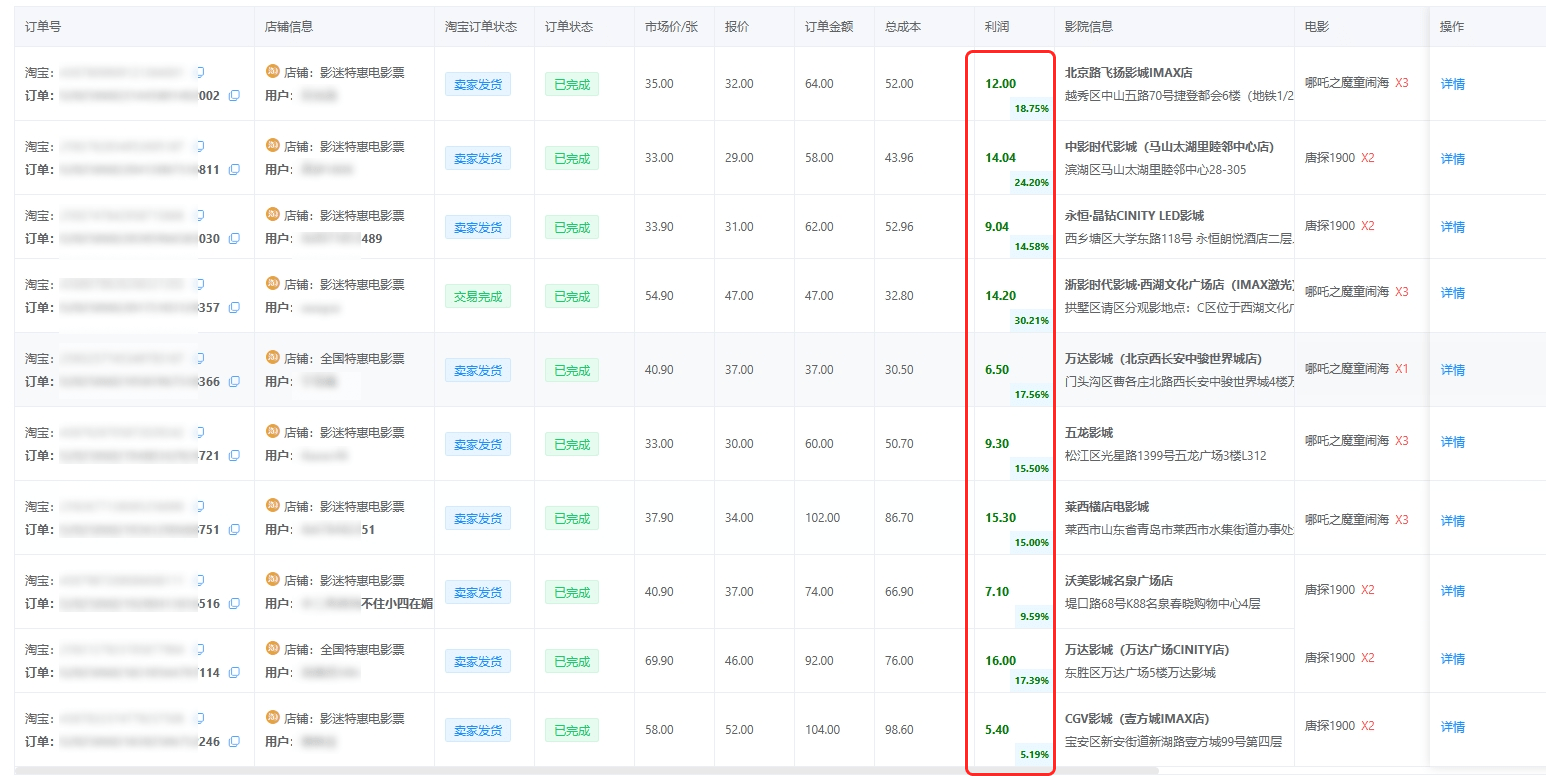1546x776 pixels.
Task: Select the address 东胜区万达广场5楼万达影城
Action: tap(1140, 673)
